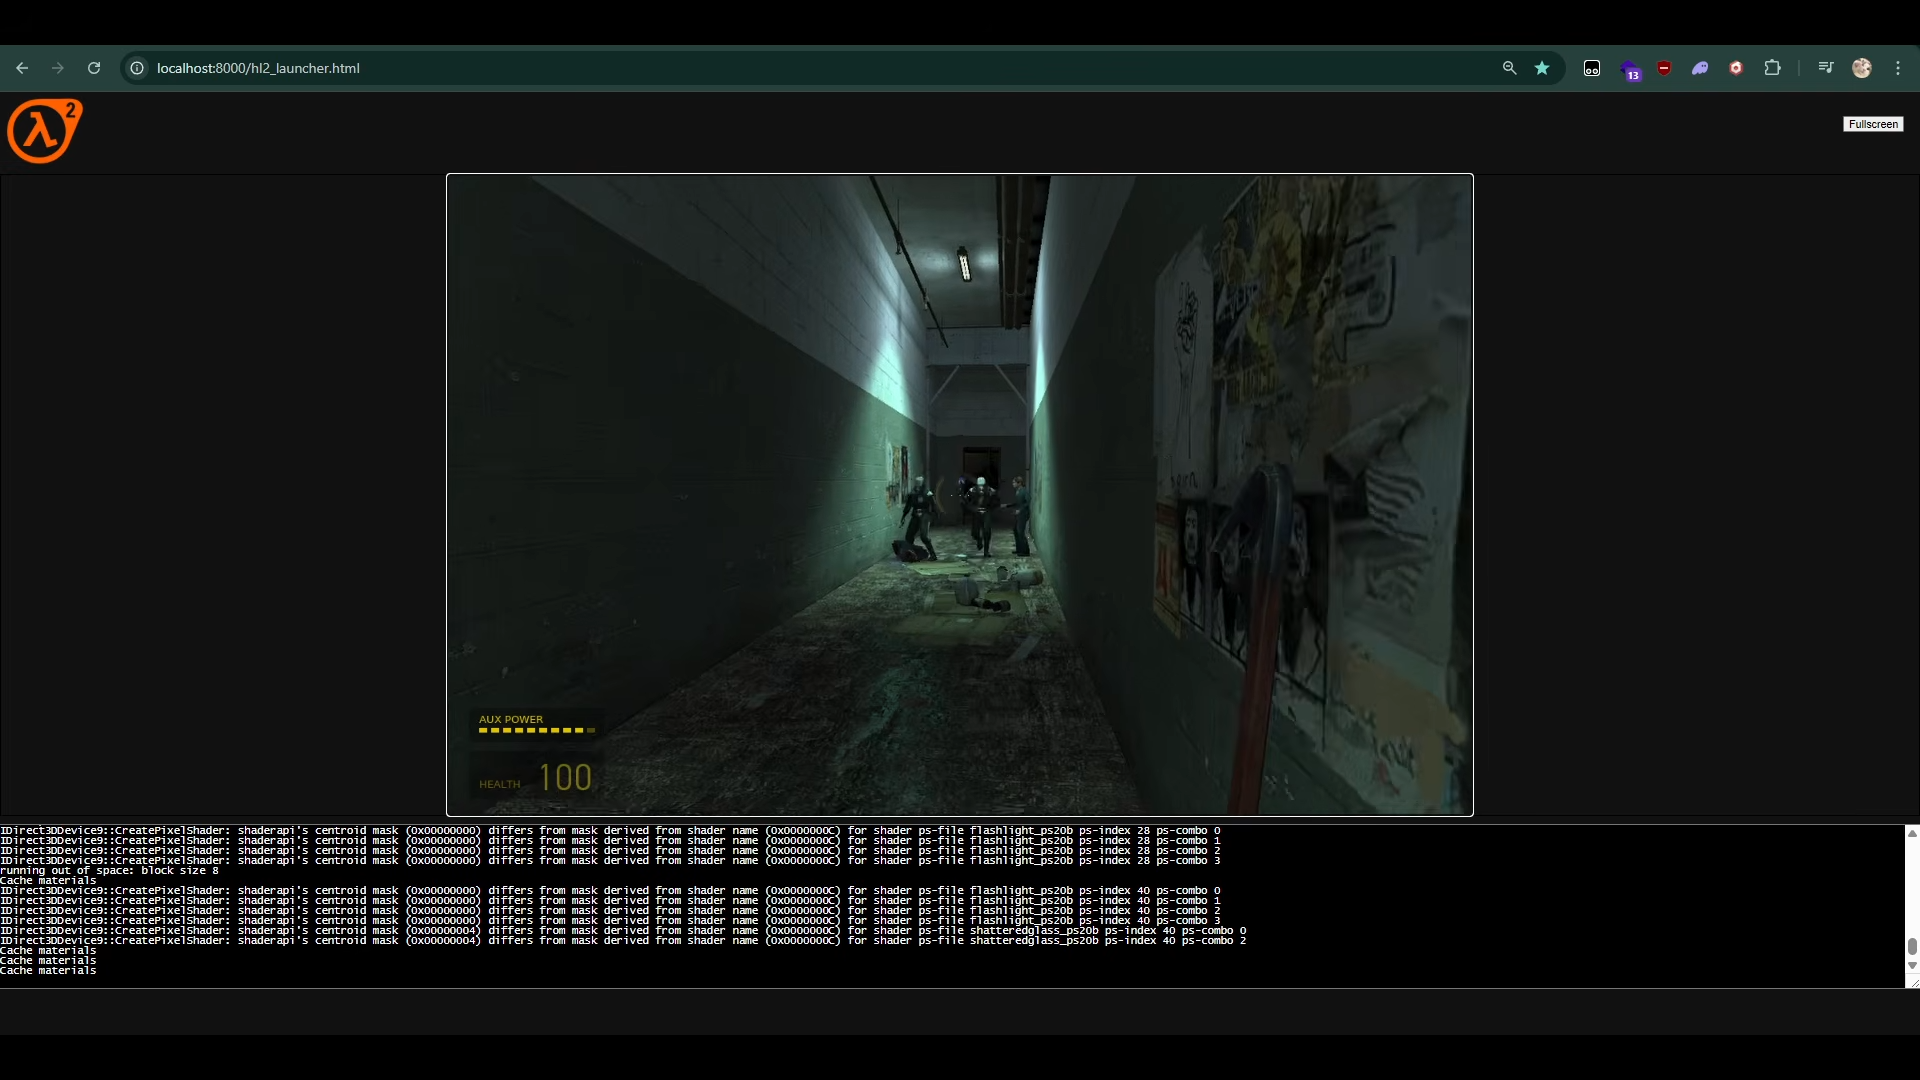Open the purple extension with badge 13
This screenshot has height=1080, width=1920.
(x=1631, y=70)
